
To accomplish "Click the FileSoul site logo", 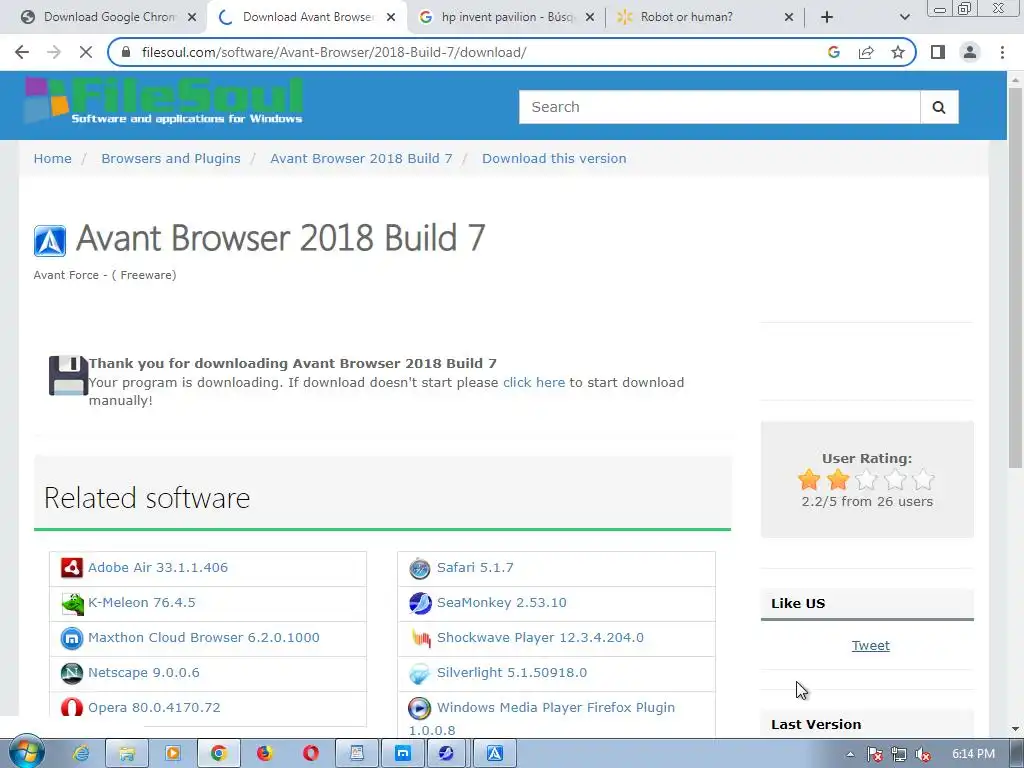I will tap(163, 101).
